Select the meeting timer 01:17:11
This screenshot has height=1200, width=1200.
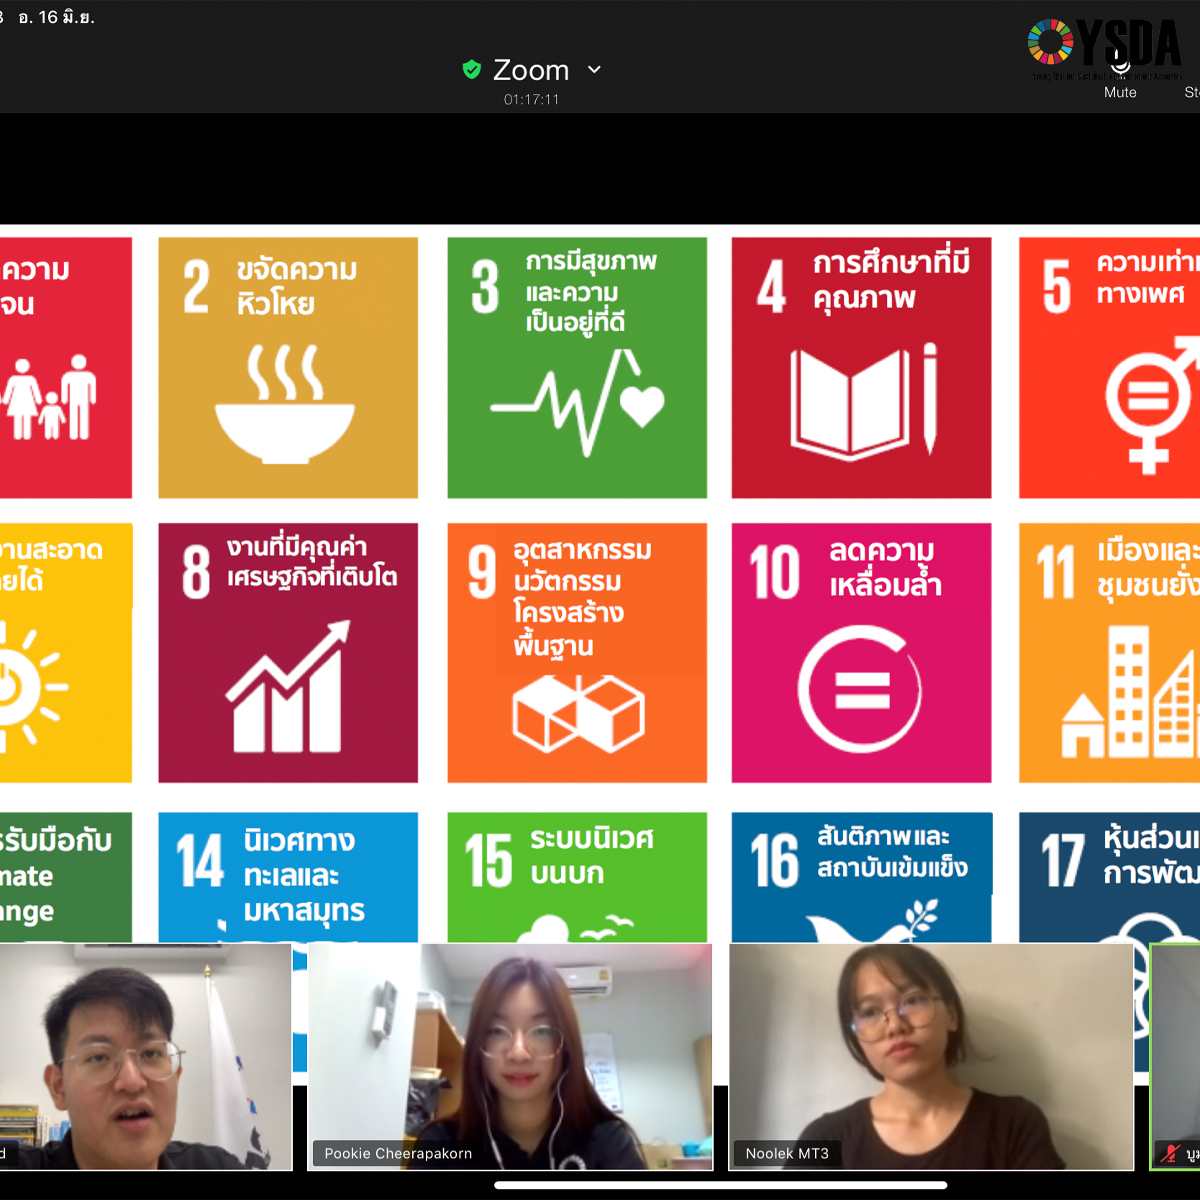tap(532, 99)
